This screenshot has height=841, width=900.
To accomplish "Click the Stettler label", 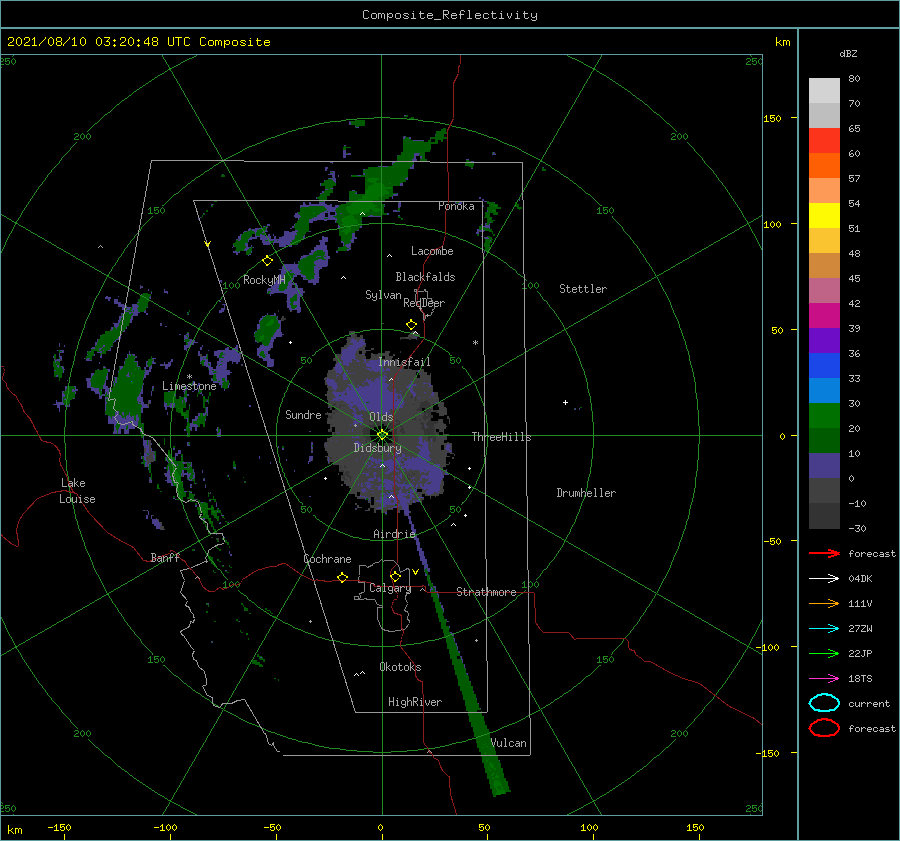I will click(583, 289).
